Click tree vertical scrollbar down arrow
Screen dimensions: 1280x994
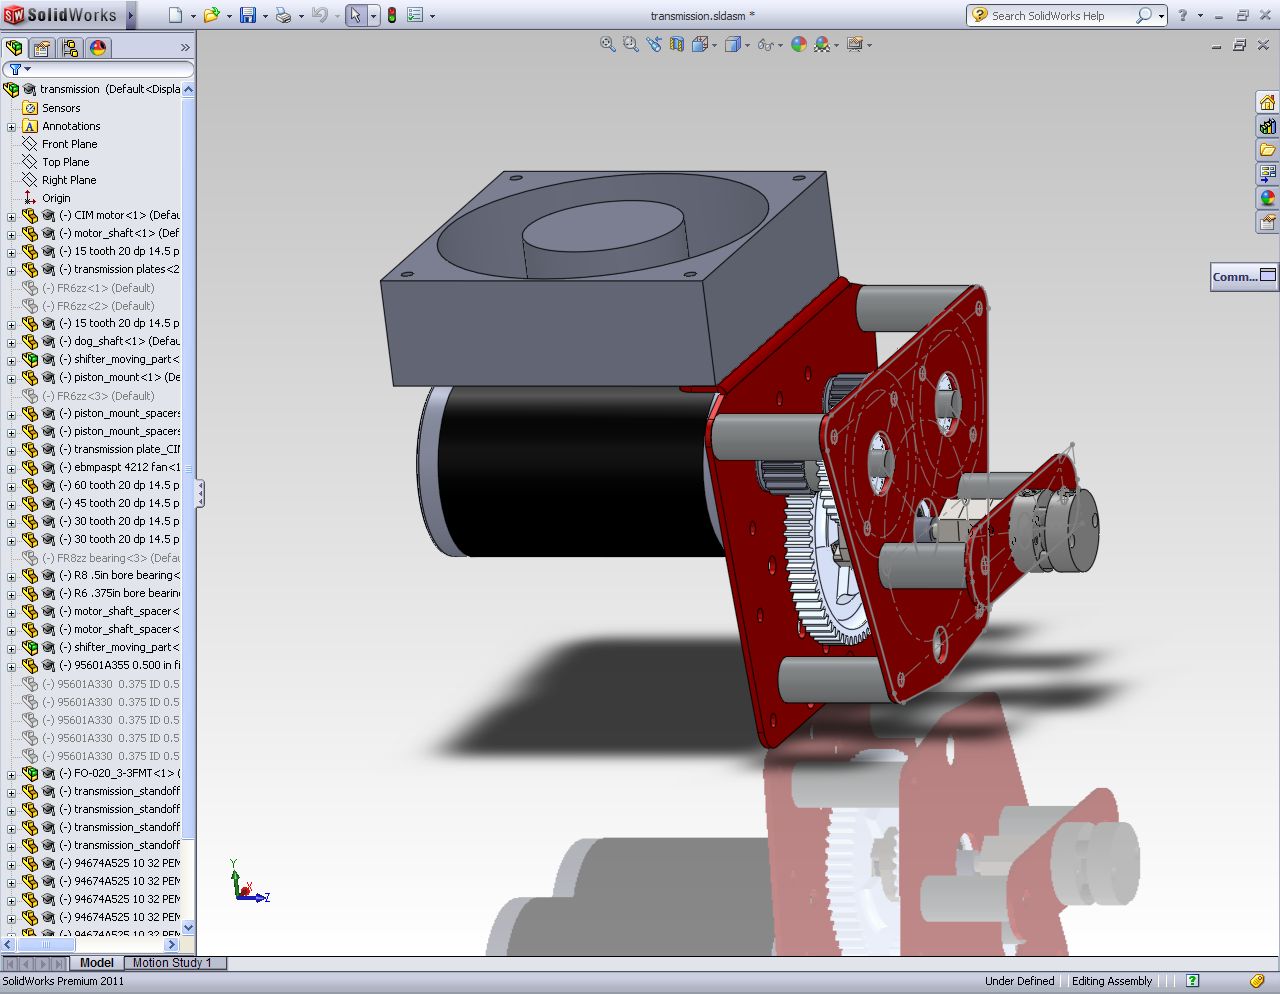point(188,928)
